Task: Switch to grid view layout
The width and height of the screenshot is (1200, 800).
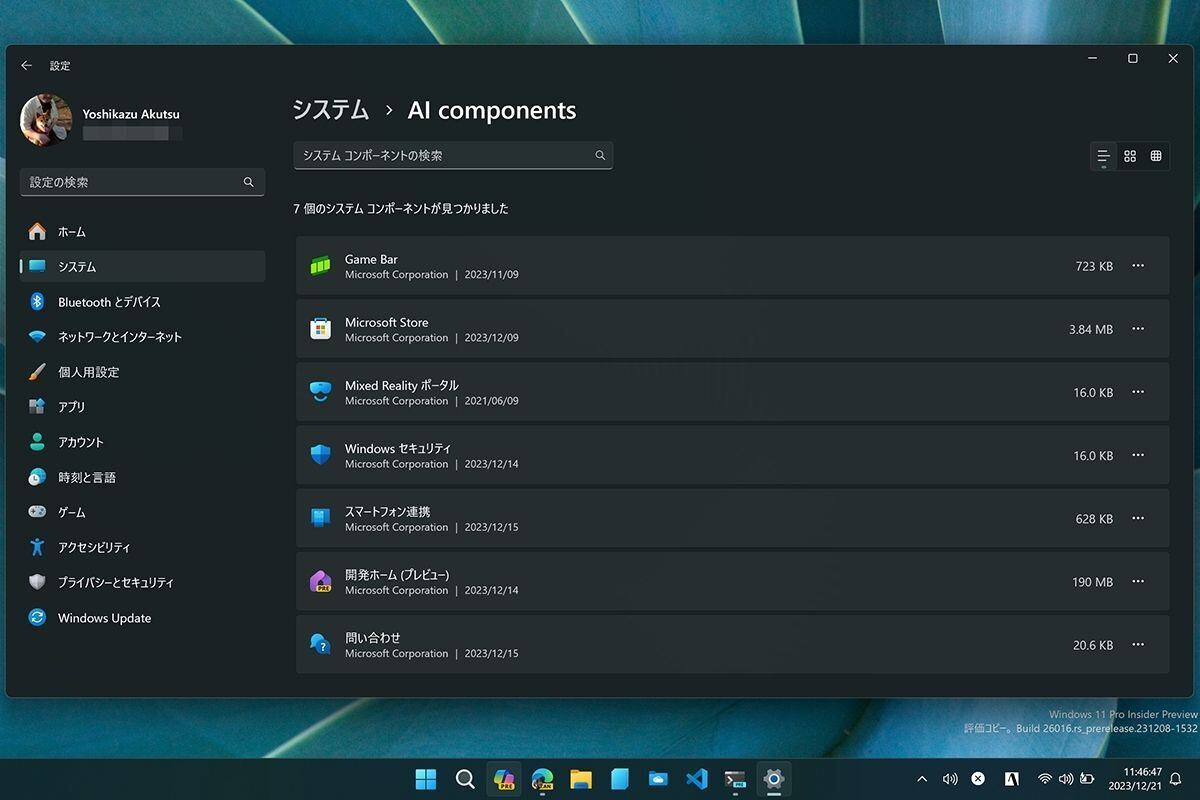Action: pos(1130,156)
